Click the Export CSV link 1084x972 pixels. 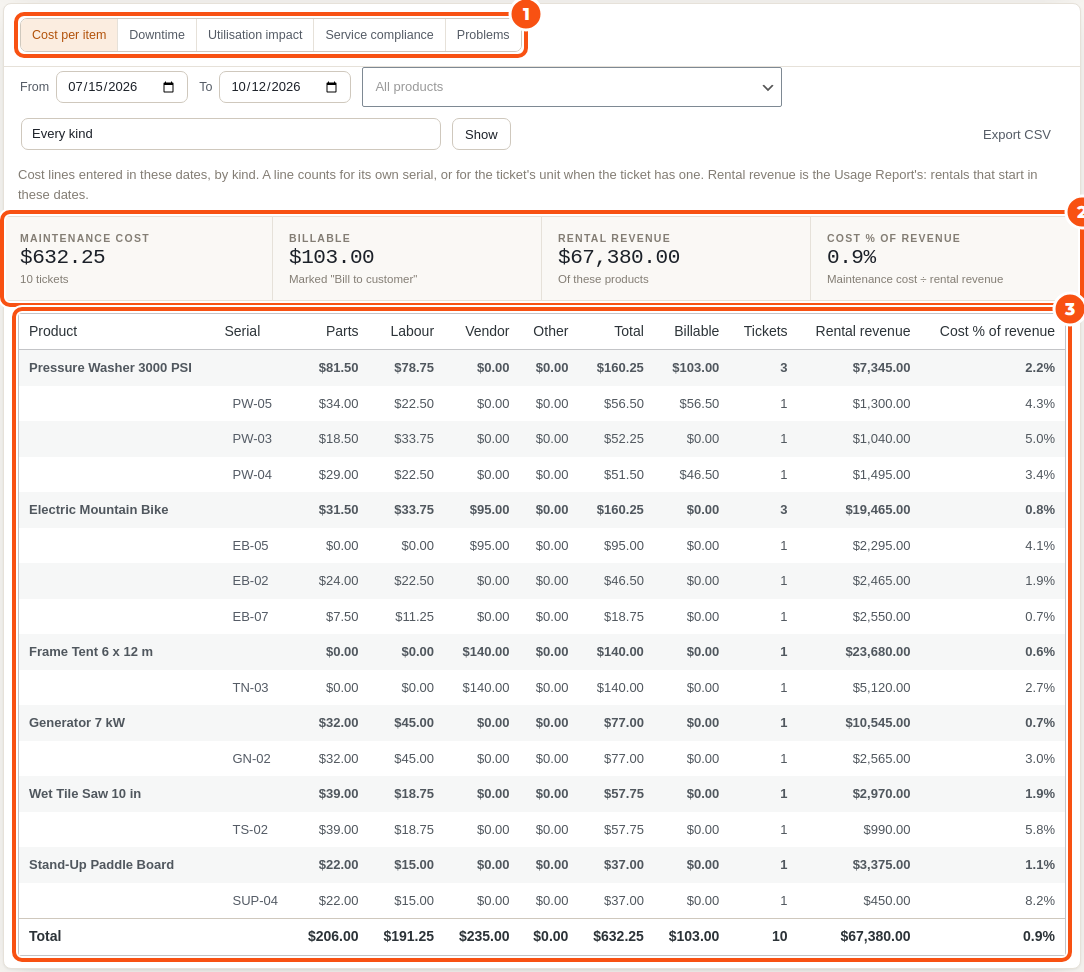pyautogui.click(x=1016, y=135)
